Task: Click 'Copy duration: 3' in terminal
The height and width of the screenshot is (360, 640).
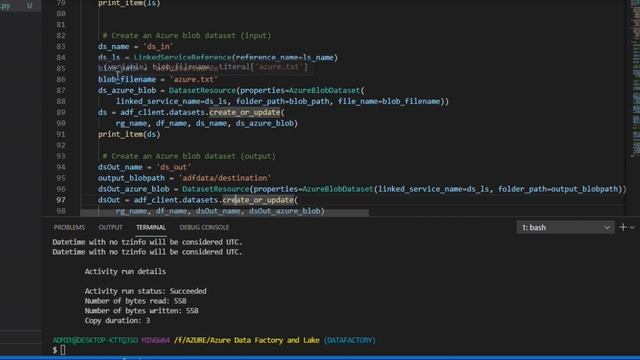Action: tap(117, 320)
